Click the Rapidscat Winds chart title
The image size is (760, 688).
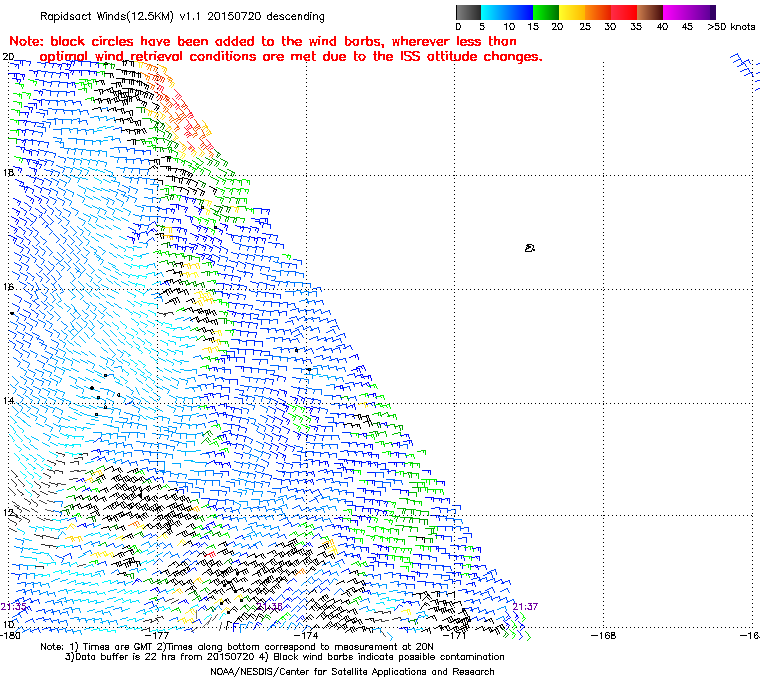click(182, 16)
